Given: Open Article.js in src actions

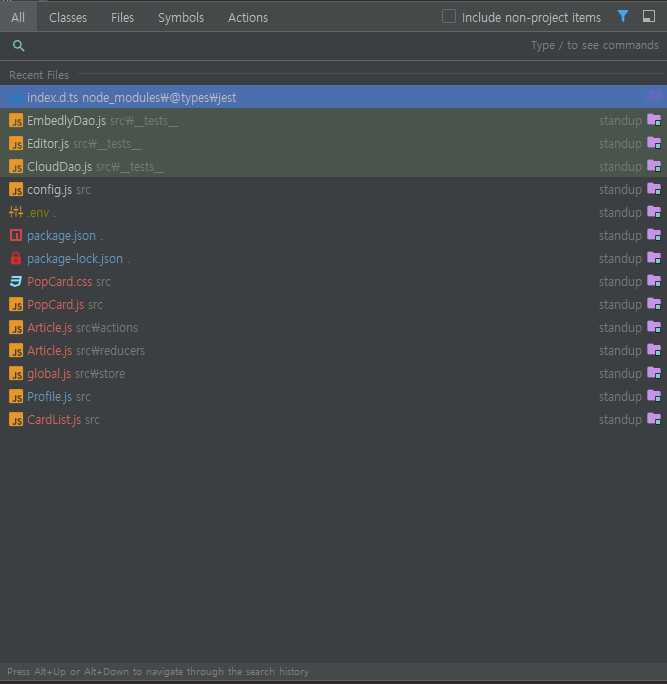Looking at the screenshot, I should click(333, 328).
